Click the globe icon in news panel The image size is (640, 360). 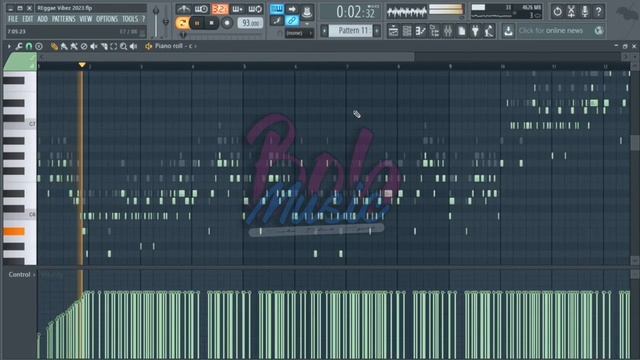(x=598, y=31)
